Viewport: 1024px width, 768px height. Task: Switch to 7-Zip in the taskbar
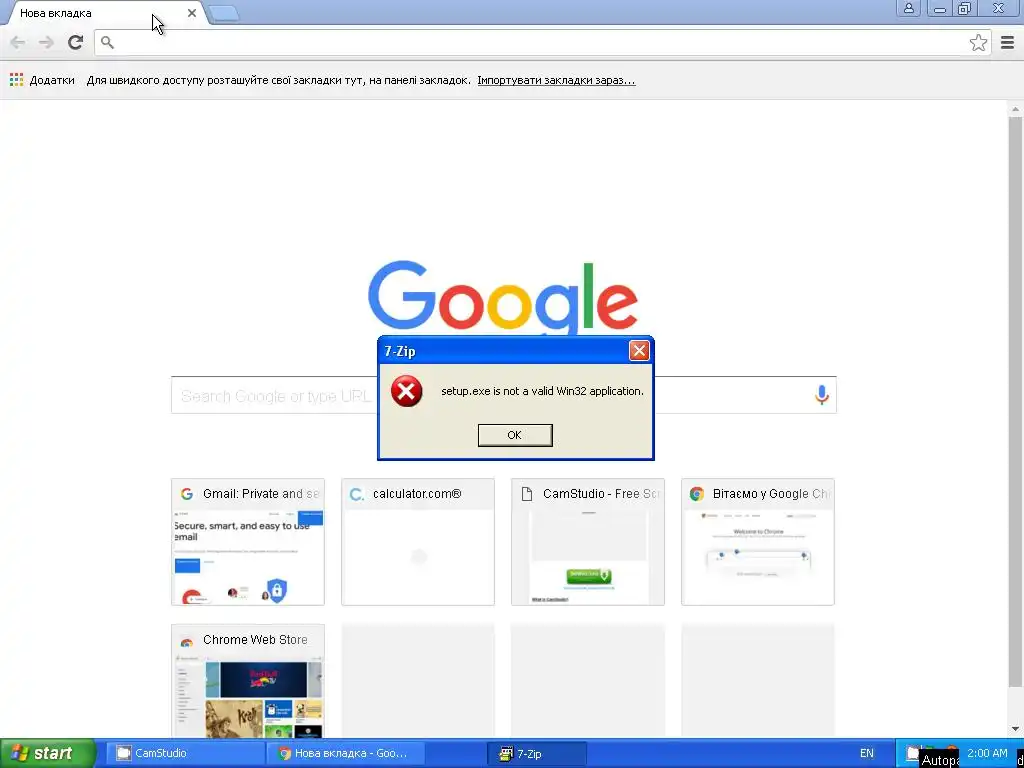point(537,754)
